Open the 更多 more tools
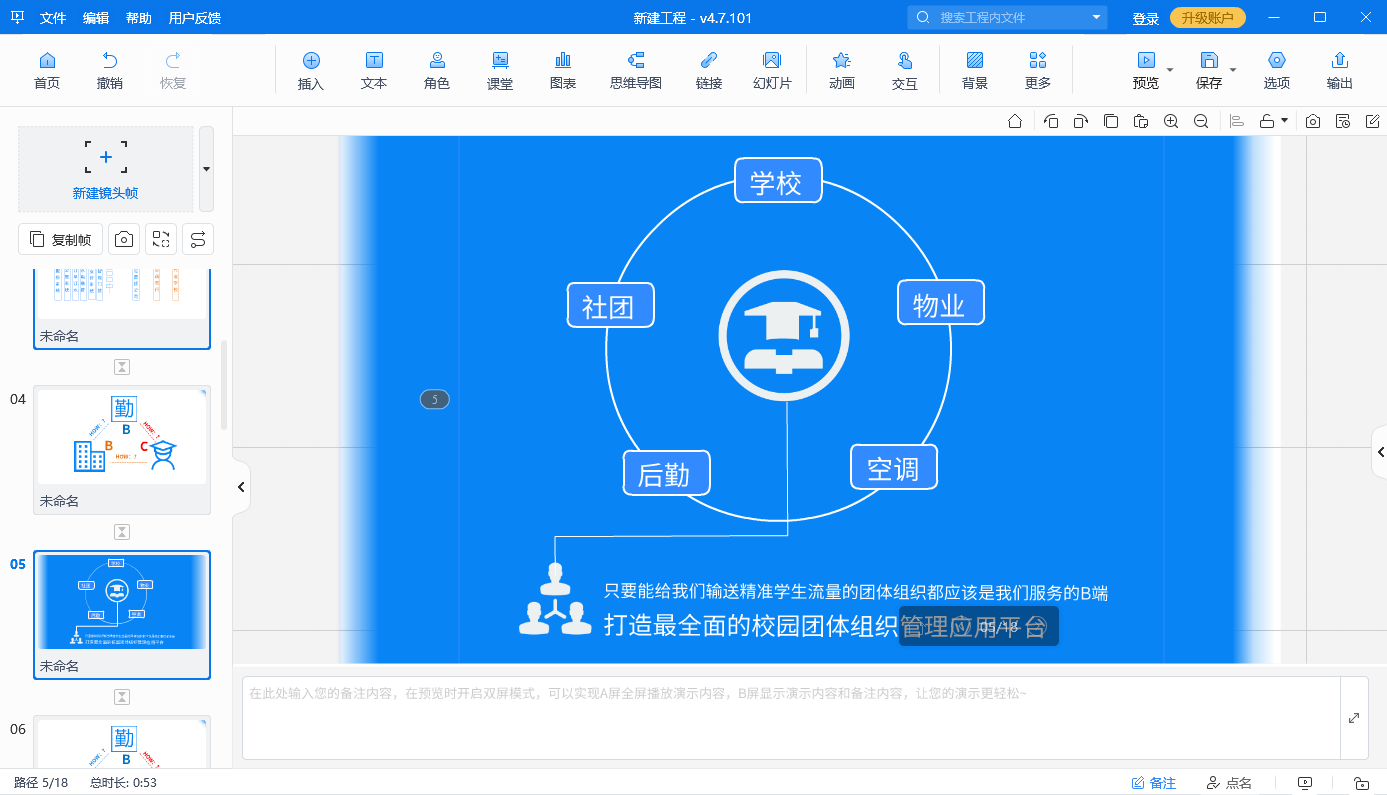This screenshot has height=795, width=1387. pos(1038,70)
